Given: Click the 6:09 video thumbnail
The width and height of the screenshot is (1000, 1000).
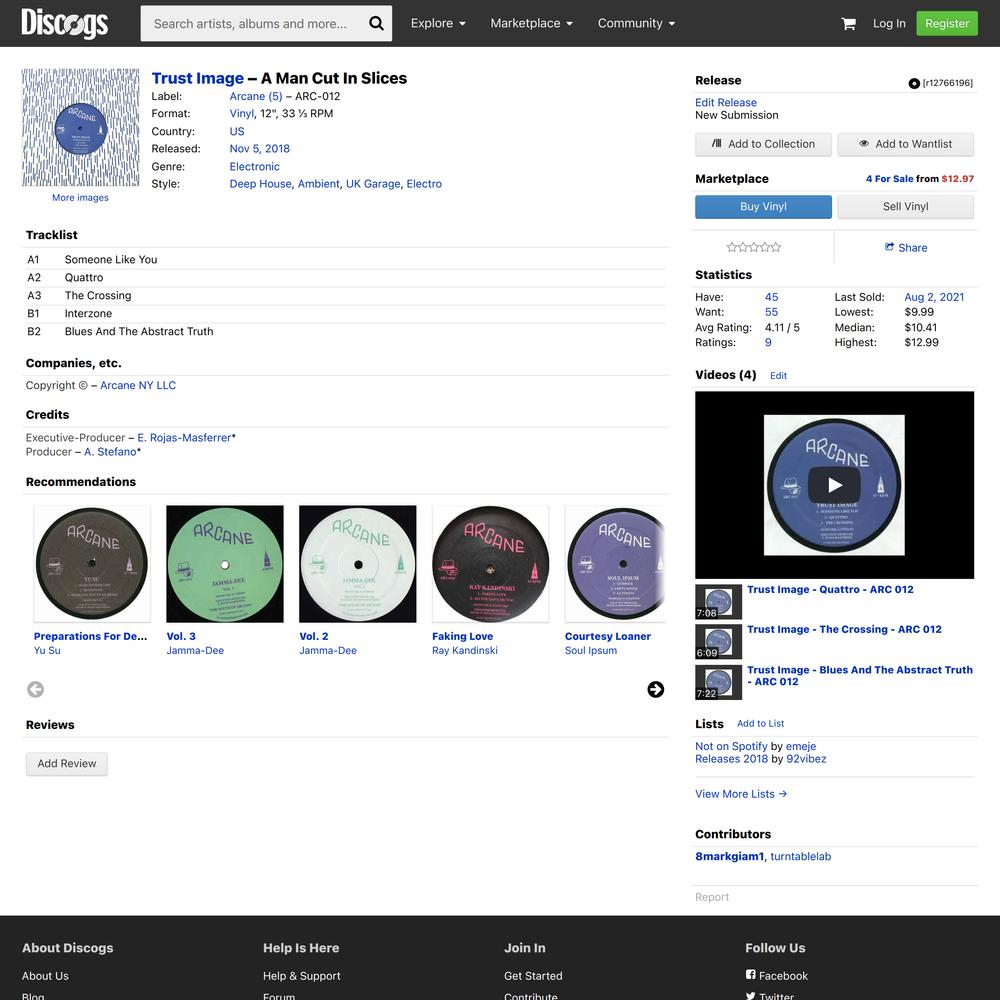Looking at the screenshot, I should click(718, 642).
